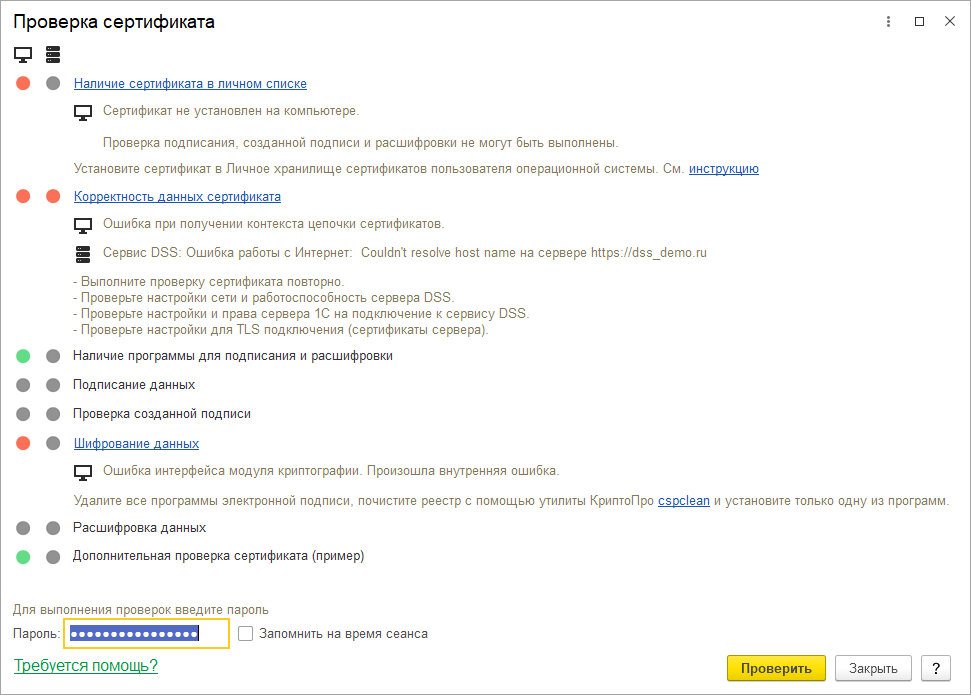
Task: Open the 'cspclean' utility link
Action: coord(684,500)
